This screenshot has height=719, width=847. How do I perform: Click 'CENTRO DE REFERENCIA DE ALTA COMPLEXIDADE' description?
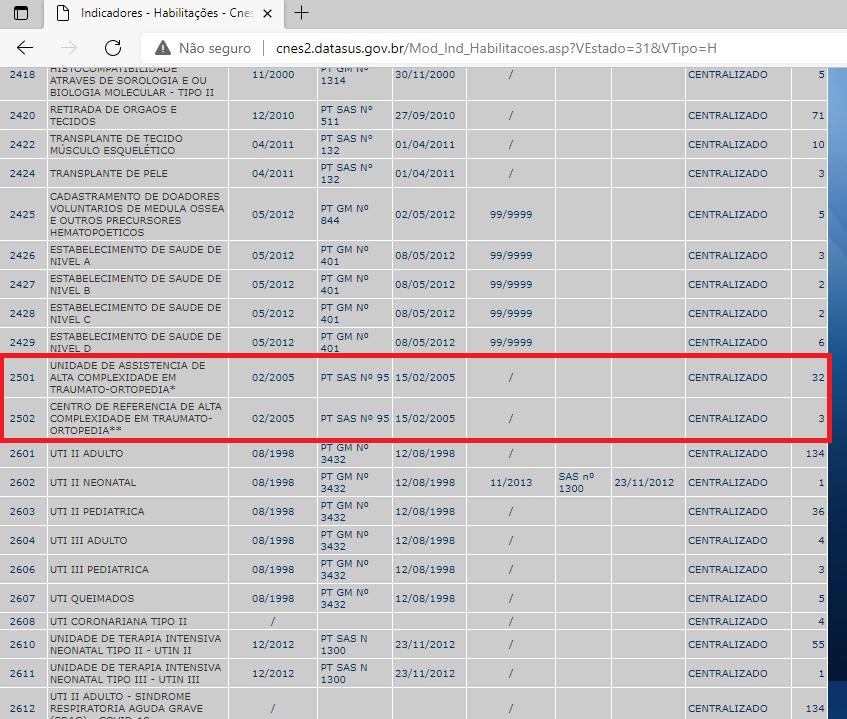tap(136, 419)
